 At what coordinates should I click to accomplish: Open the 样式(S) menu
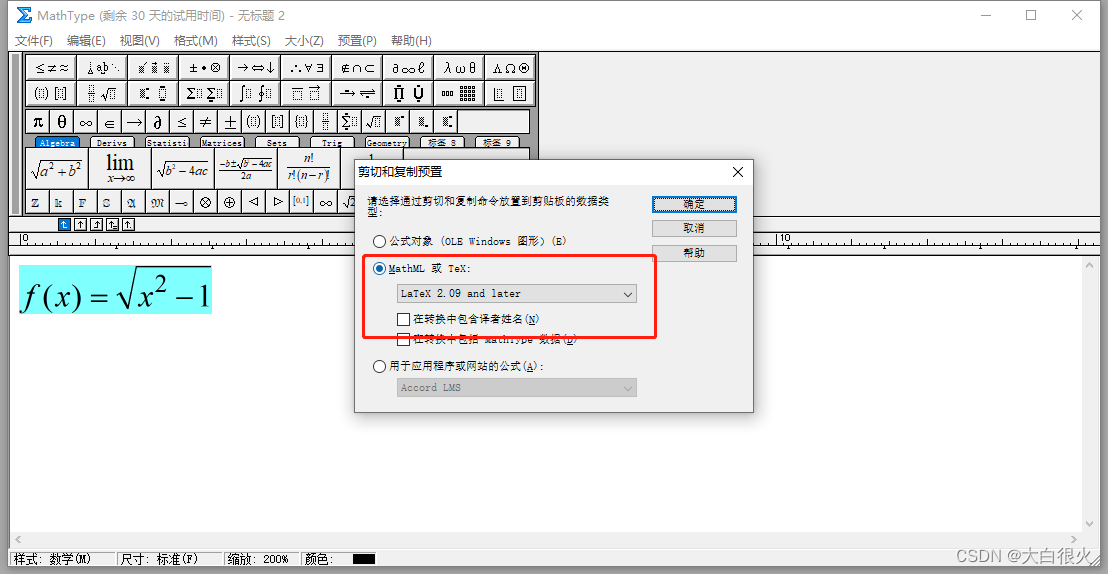pyautogui.click(x=251, y=40)
